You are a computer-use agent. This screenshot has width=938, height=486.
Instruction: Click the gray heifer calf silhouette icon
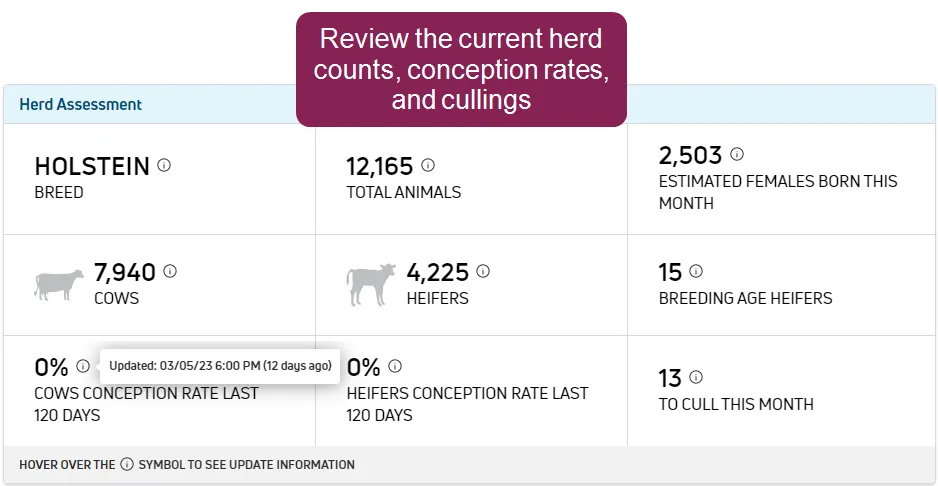pos(371,284)
